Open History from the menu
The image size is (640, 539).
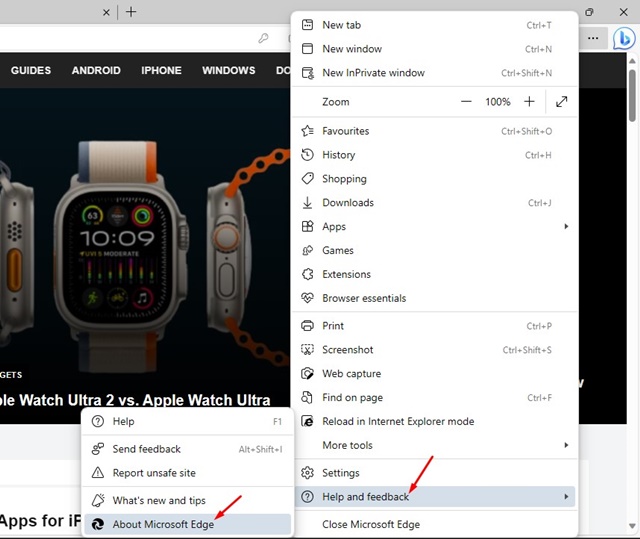coord(435,155)
